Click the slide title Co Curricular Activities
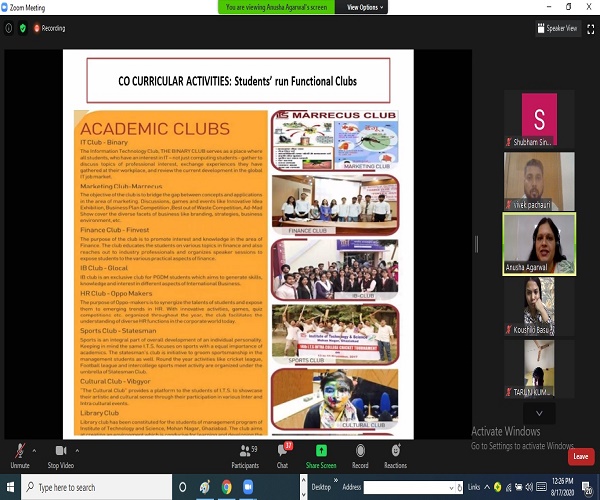 click(x=238, y=81)
